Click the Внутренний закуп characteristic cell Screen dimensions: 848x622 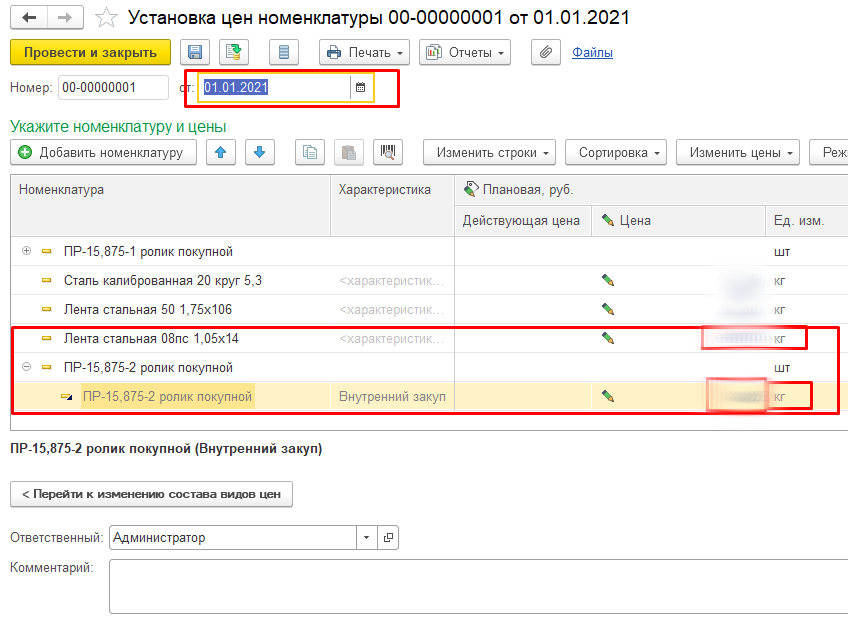tap(392, 396)
